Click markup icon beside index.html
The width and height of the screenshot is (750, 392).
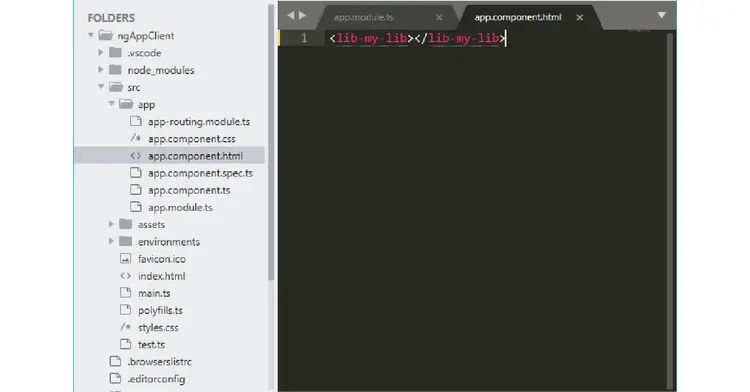pos(125,276)
